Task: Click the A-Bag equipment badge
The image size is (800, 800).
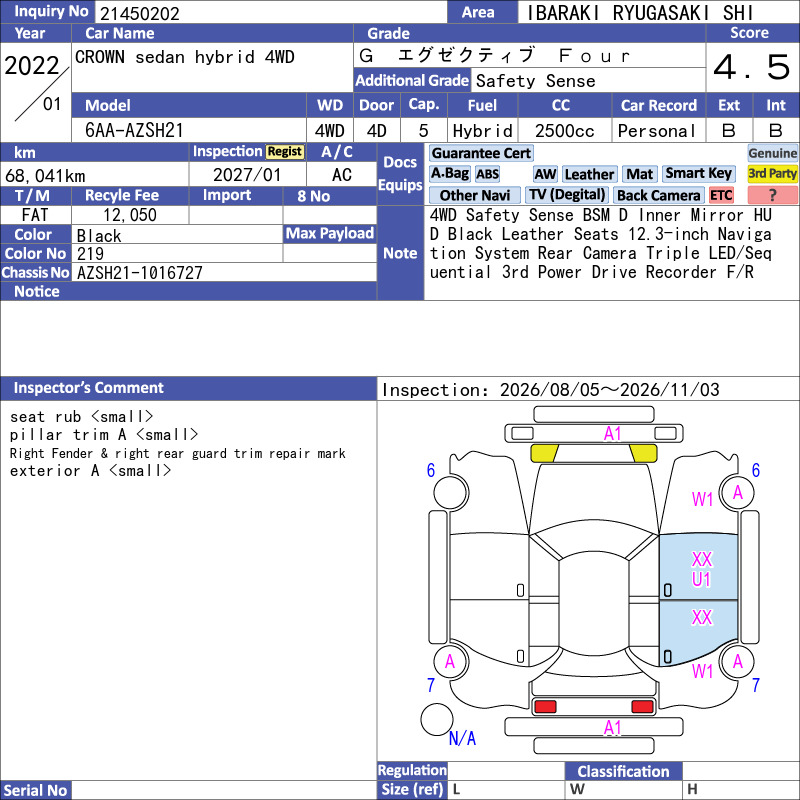Action: 449,174
